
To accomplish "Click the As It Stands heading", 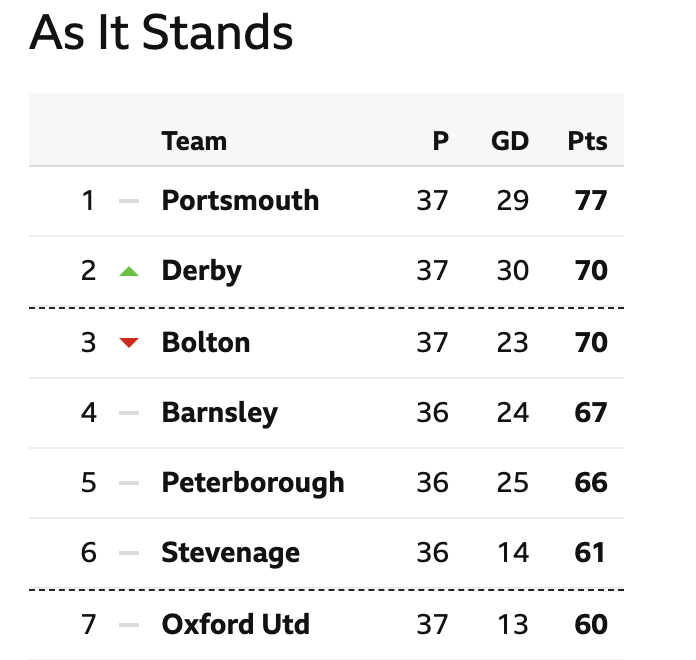I will 161,32.
